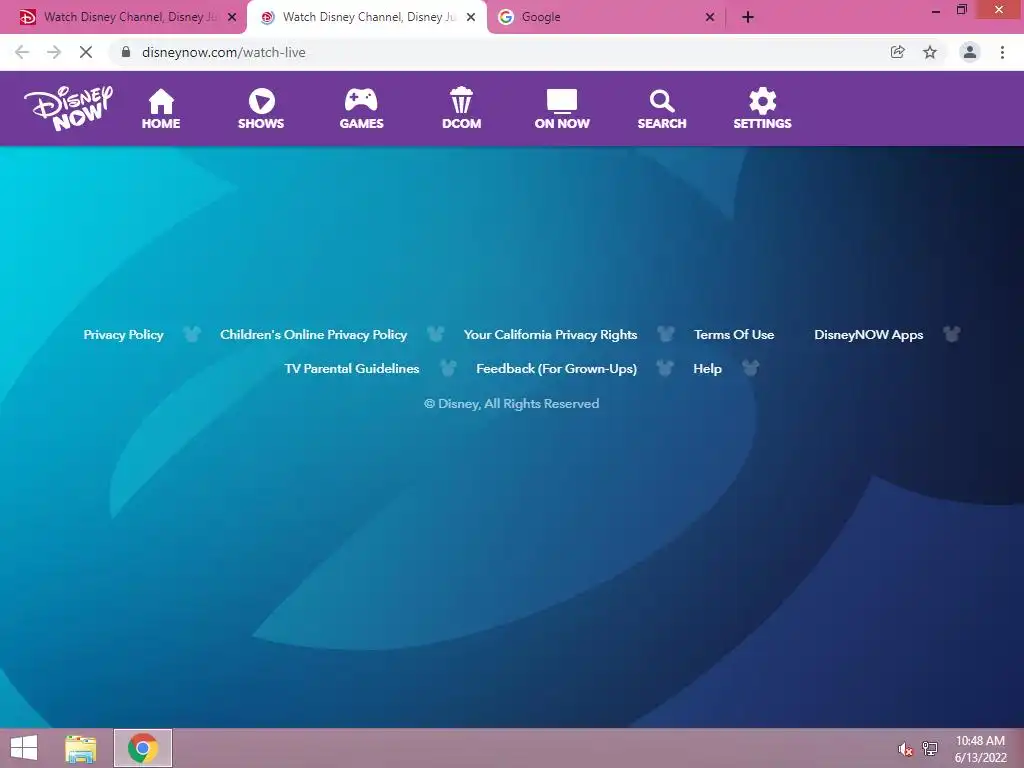Click the muted volume tray icon
1024x768 pixels.
(x=905, y=749)
